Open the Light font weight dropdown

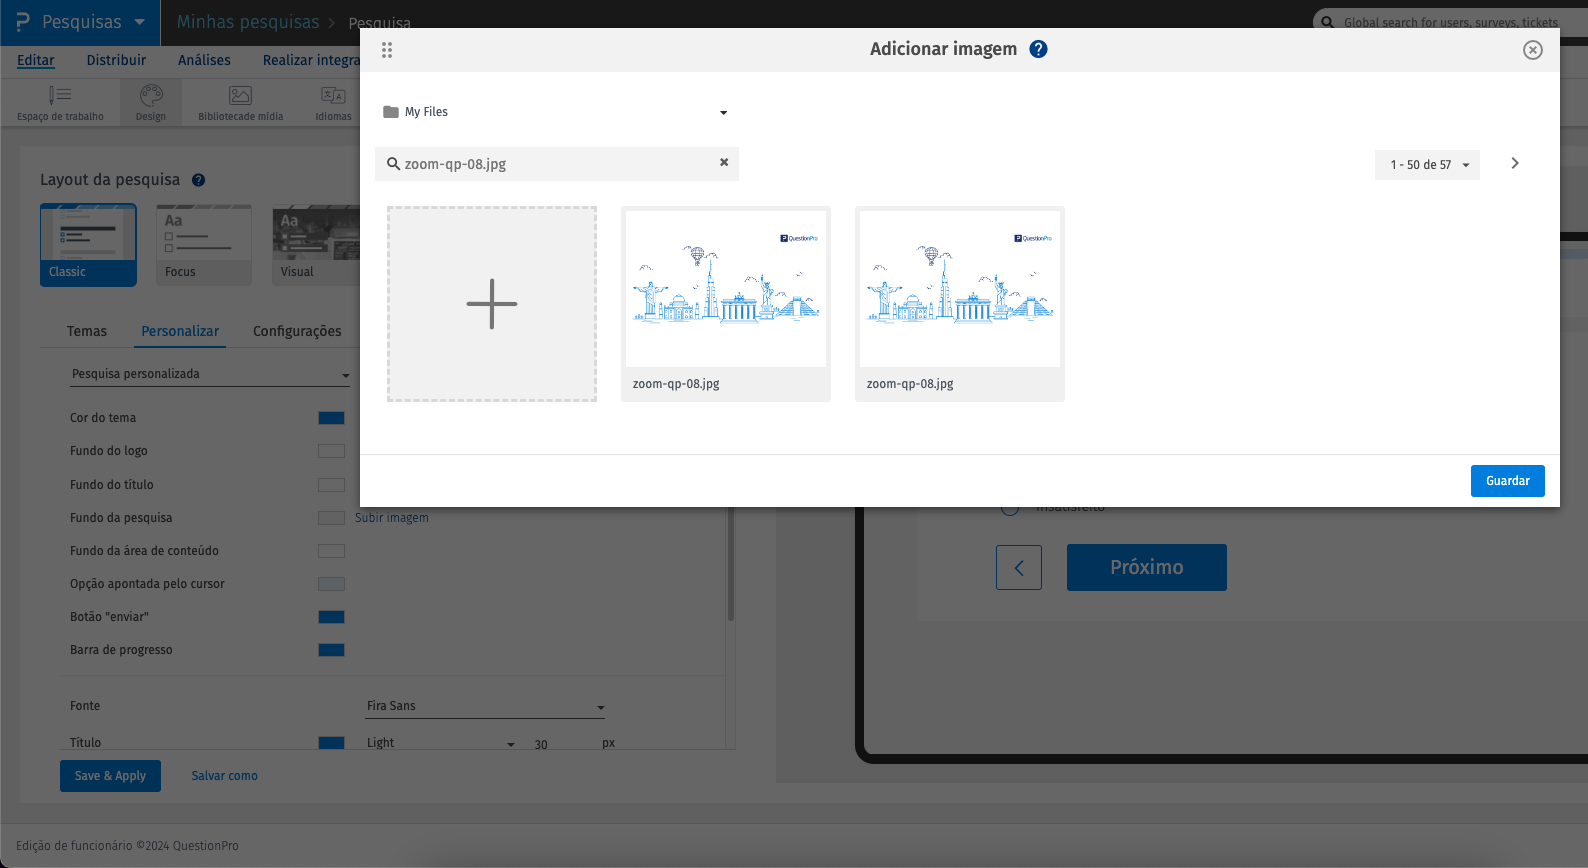click(440, 743)
